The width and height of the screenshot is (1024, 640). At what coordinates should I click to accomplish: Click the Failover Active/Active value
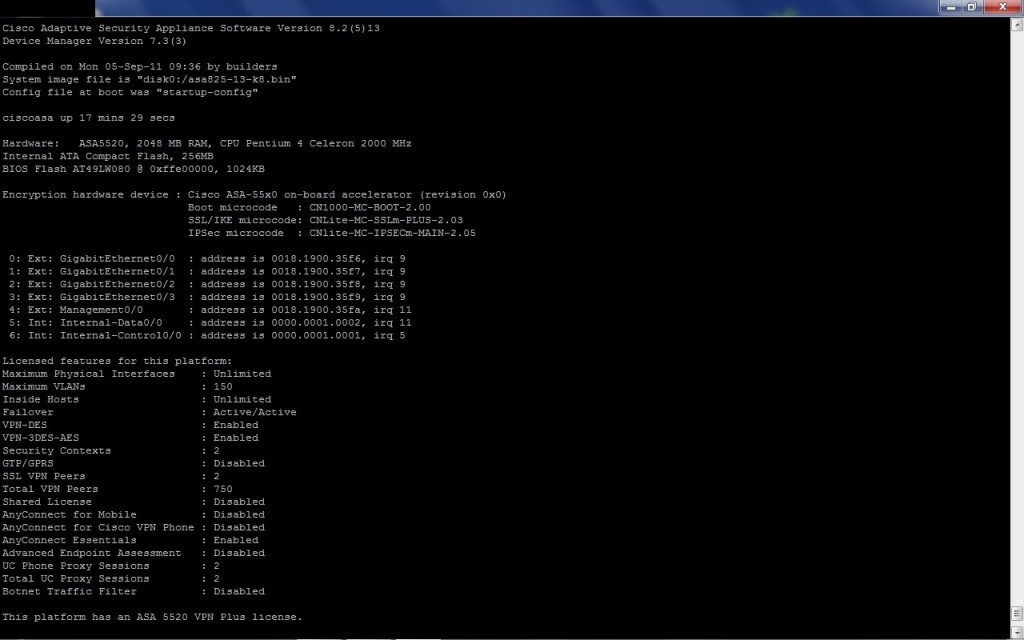pyautogui.click(x=254, y=412)
